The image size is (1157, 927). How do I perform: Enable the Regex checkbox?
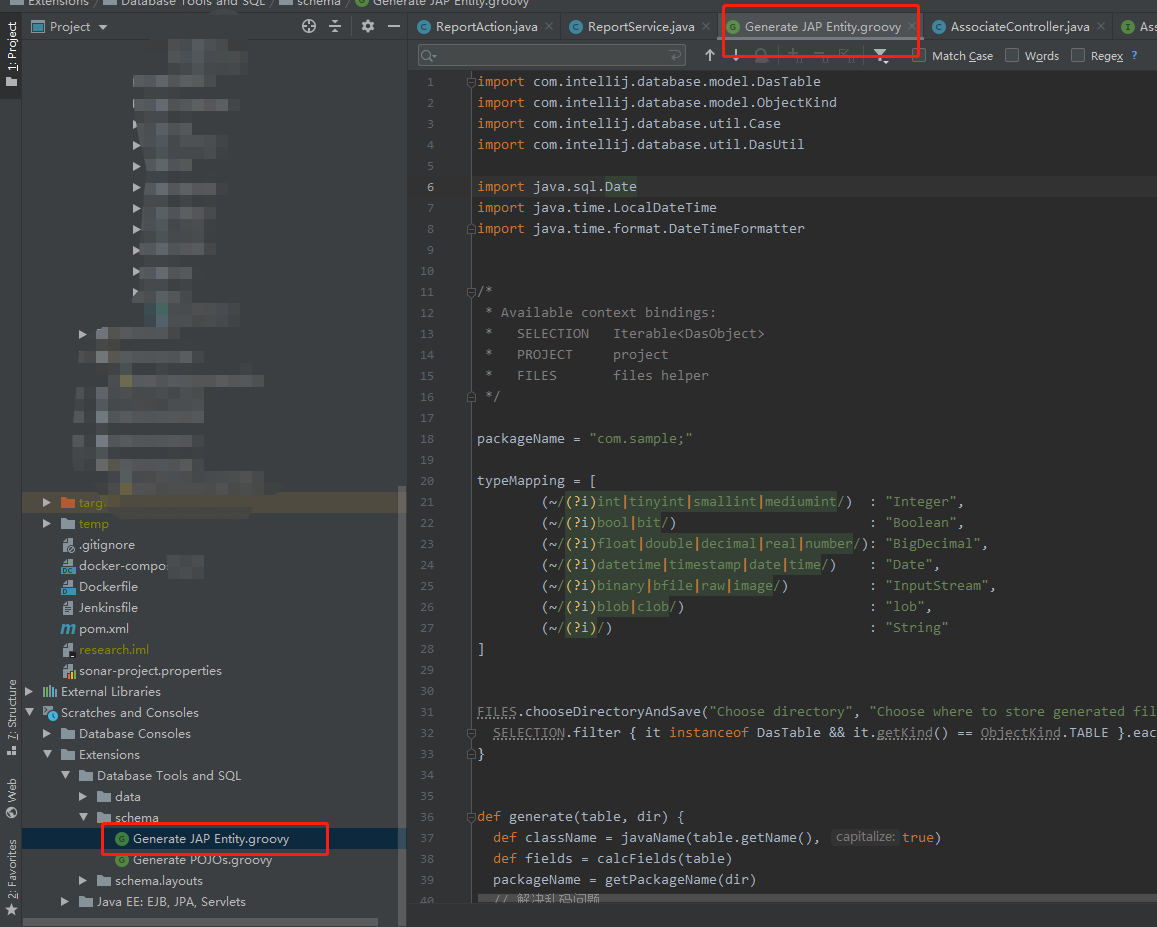[1078, 55]
